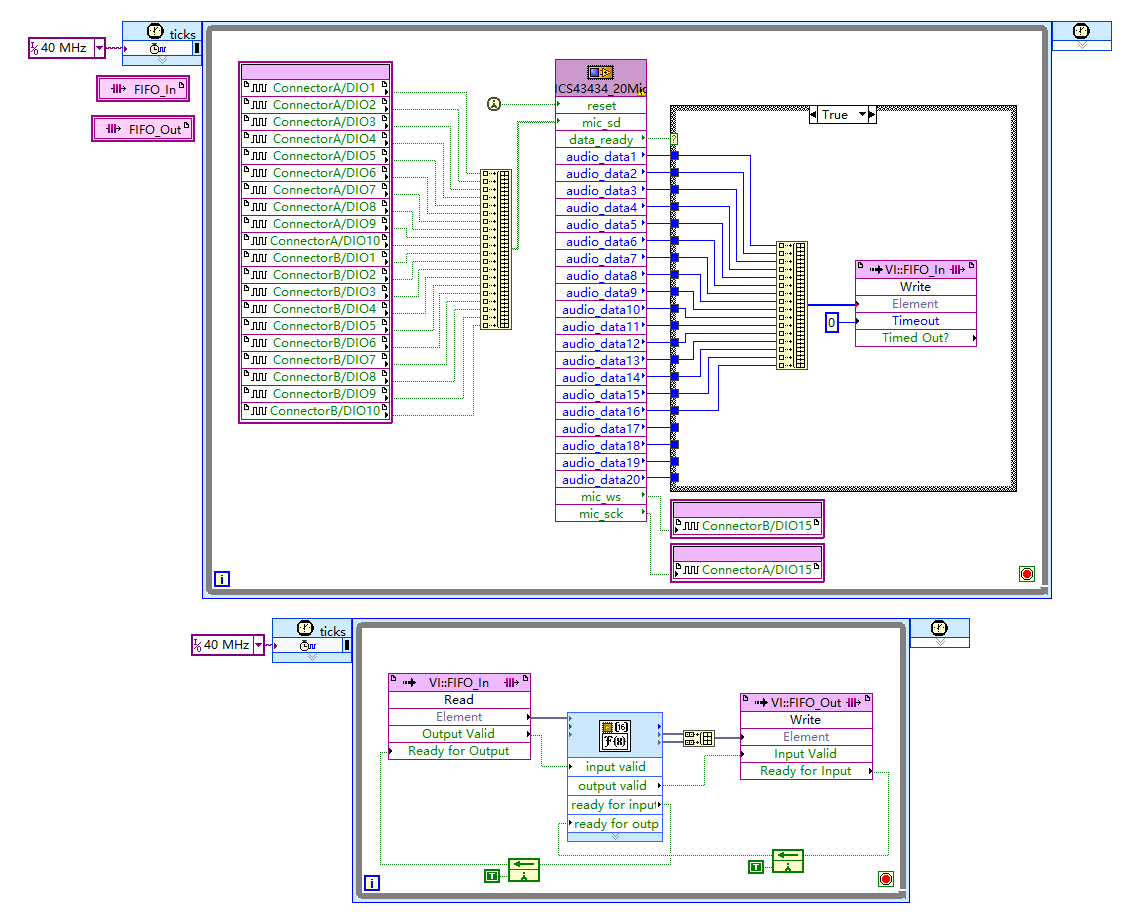The height and width of the screenshot is (912, 1132).
Task: Expand the top loop input node chevron
Action: click(162, 60)
